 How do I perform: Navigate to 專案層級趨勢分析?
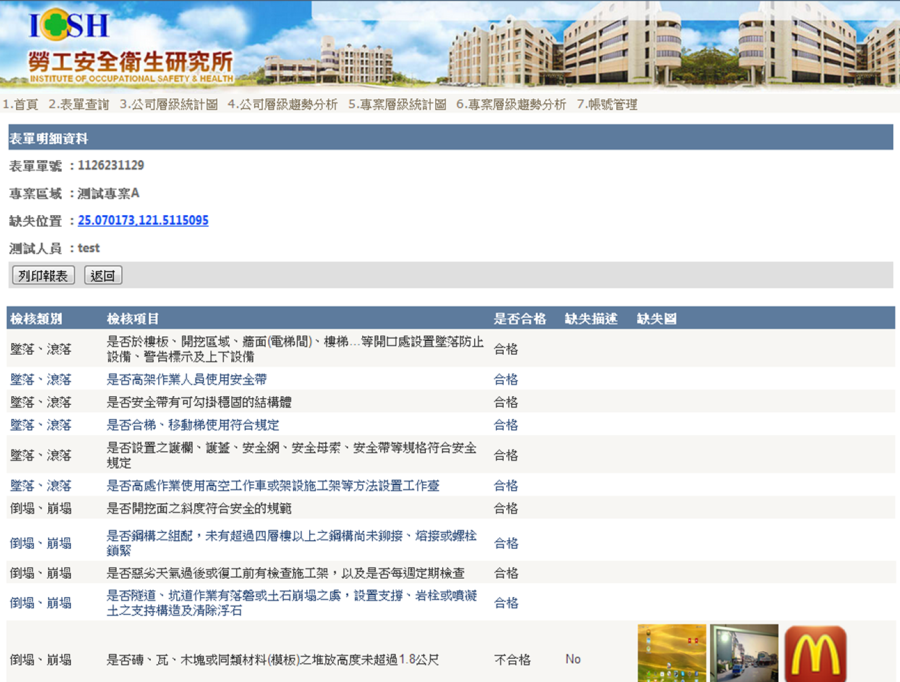[511, 104]
